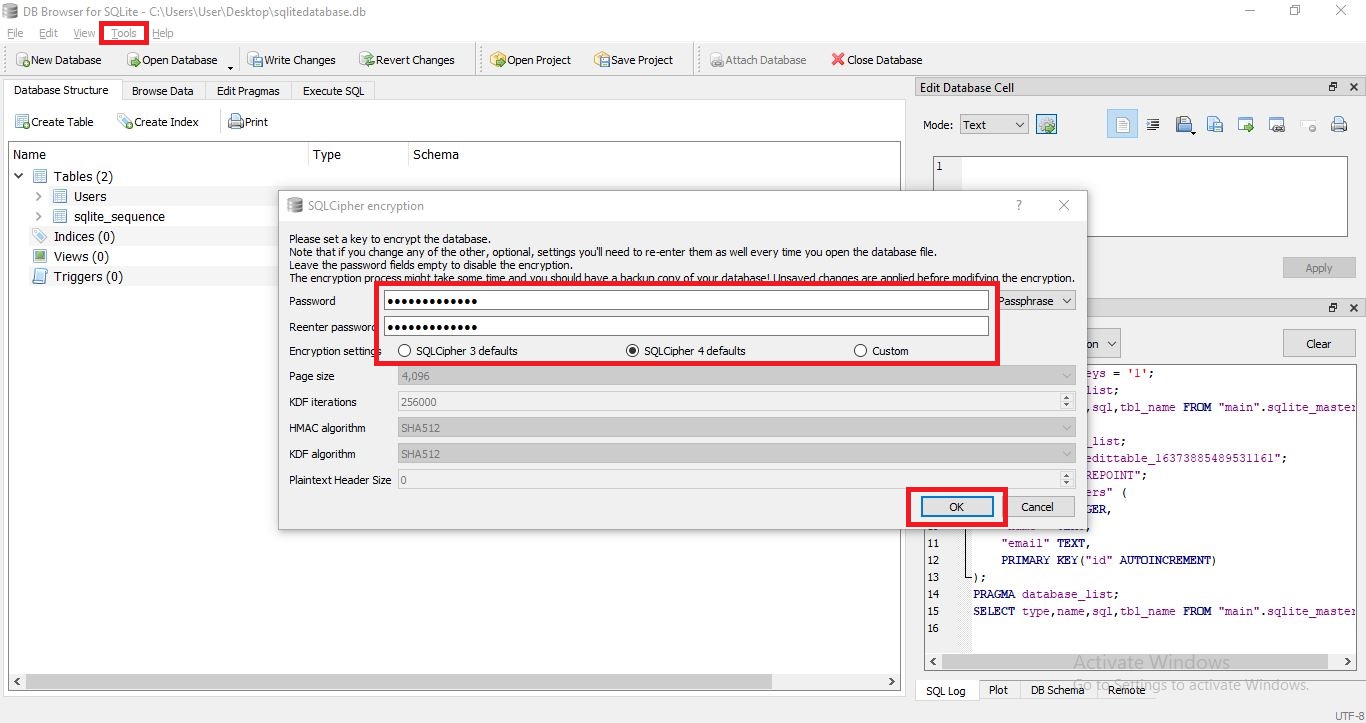Switch to the Browse Data tab

[162, 91]
